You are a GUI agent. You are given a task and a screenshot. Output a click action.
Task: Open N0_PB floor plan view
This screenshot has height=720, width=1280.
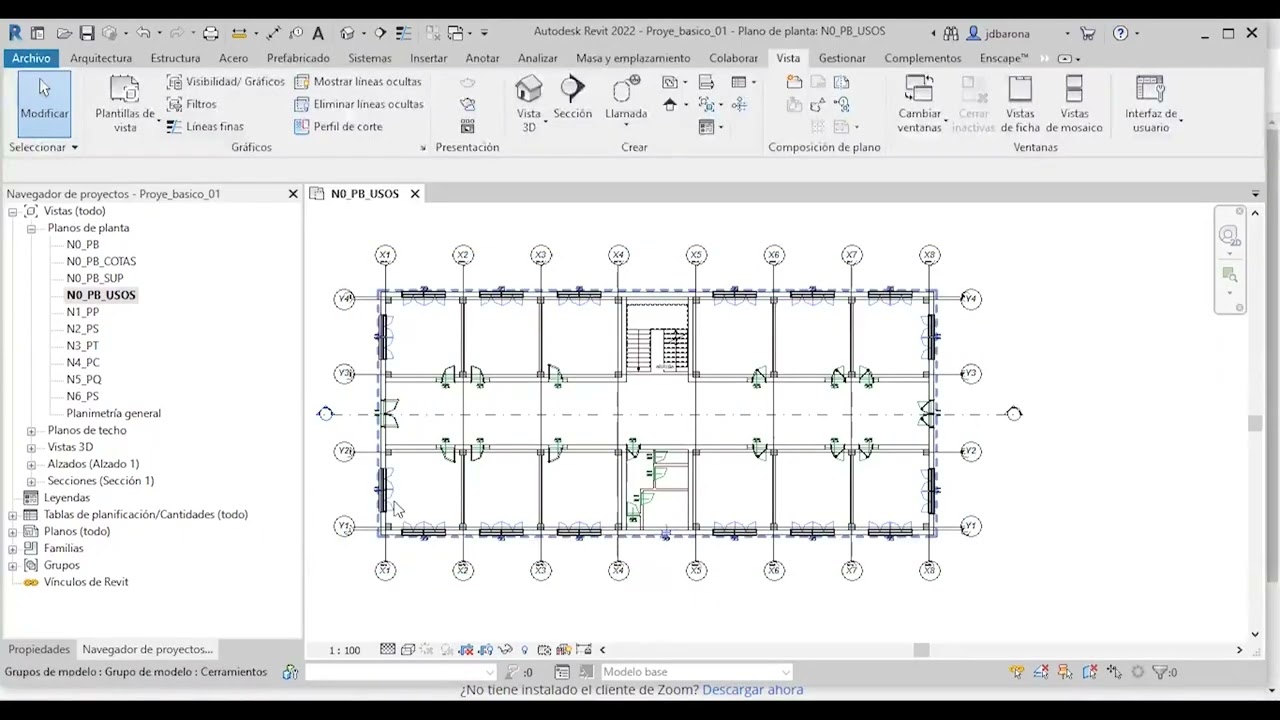[83, 245]
